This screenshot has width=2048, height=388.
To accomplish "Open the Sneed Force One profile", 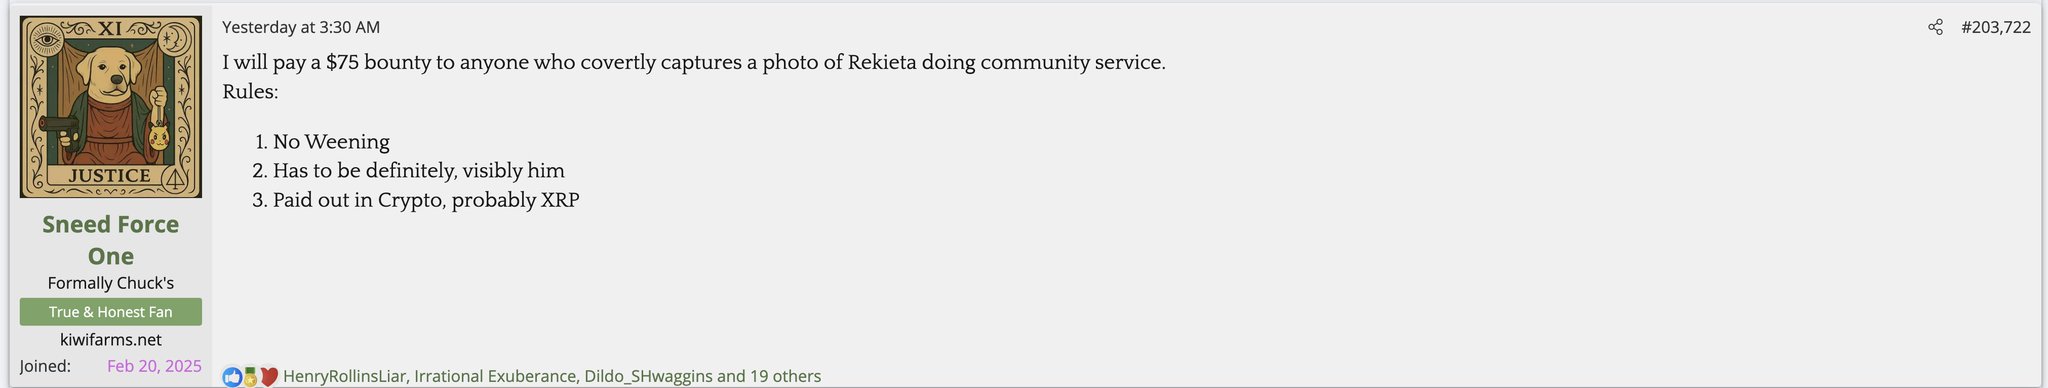I will pos(110,240).
